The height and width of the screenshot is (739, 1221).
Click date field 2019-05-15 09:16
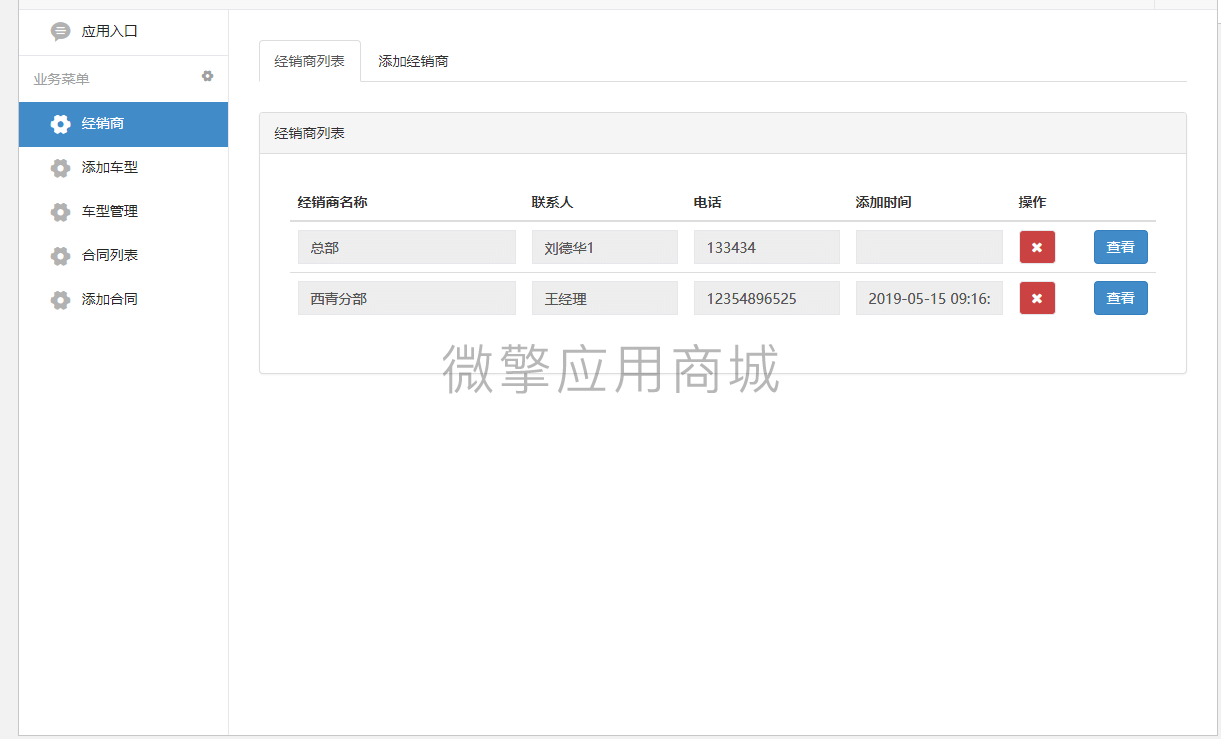pyautogui.click(x=929, y=298)
